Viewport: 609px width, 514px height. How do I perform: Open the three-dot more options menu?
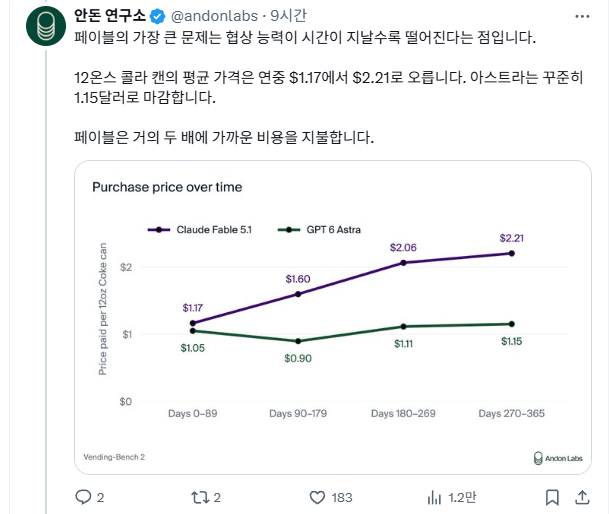[x=582, y=16]
